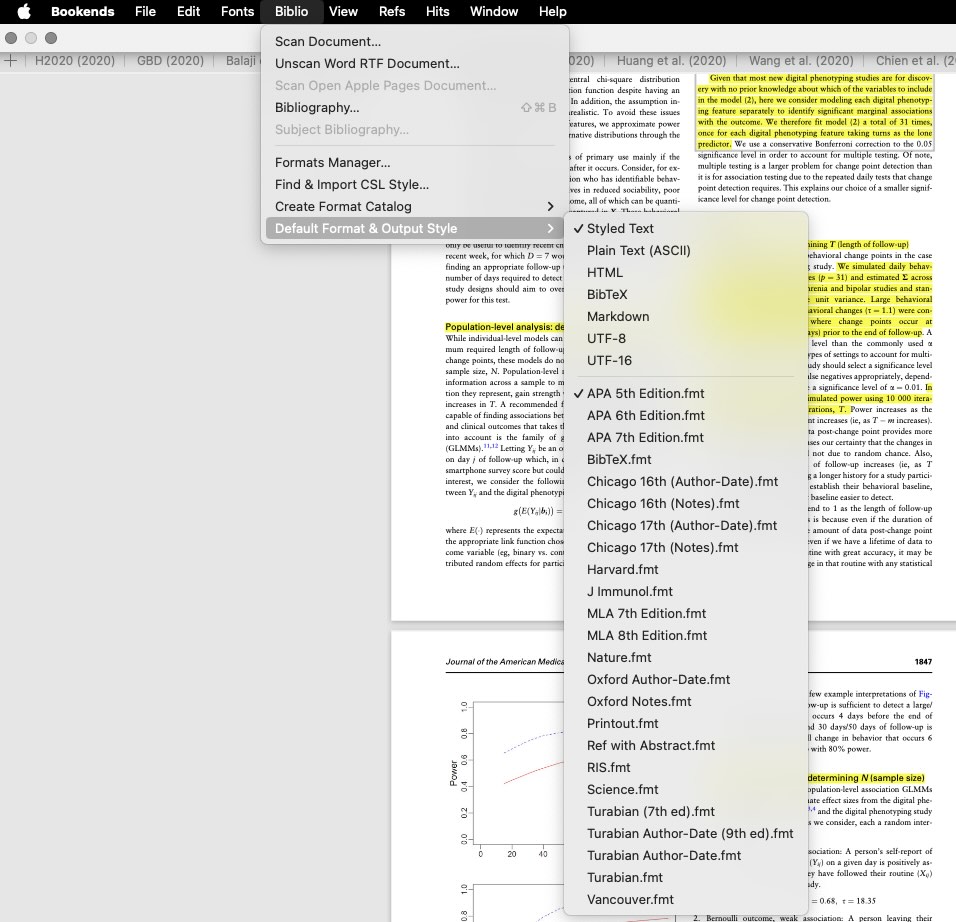Click the red close window button
Viewport: 956px width, 922px height.
pyautogui.click(x=11, y=38)
